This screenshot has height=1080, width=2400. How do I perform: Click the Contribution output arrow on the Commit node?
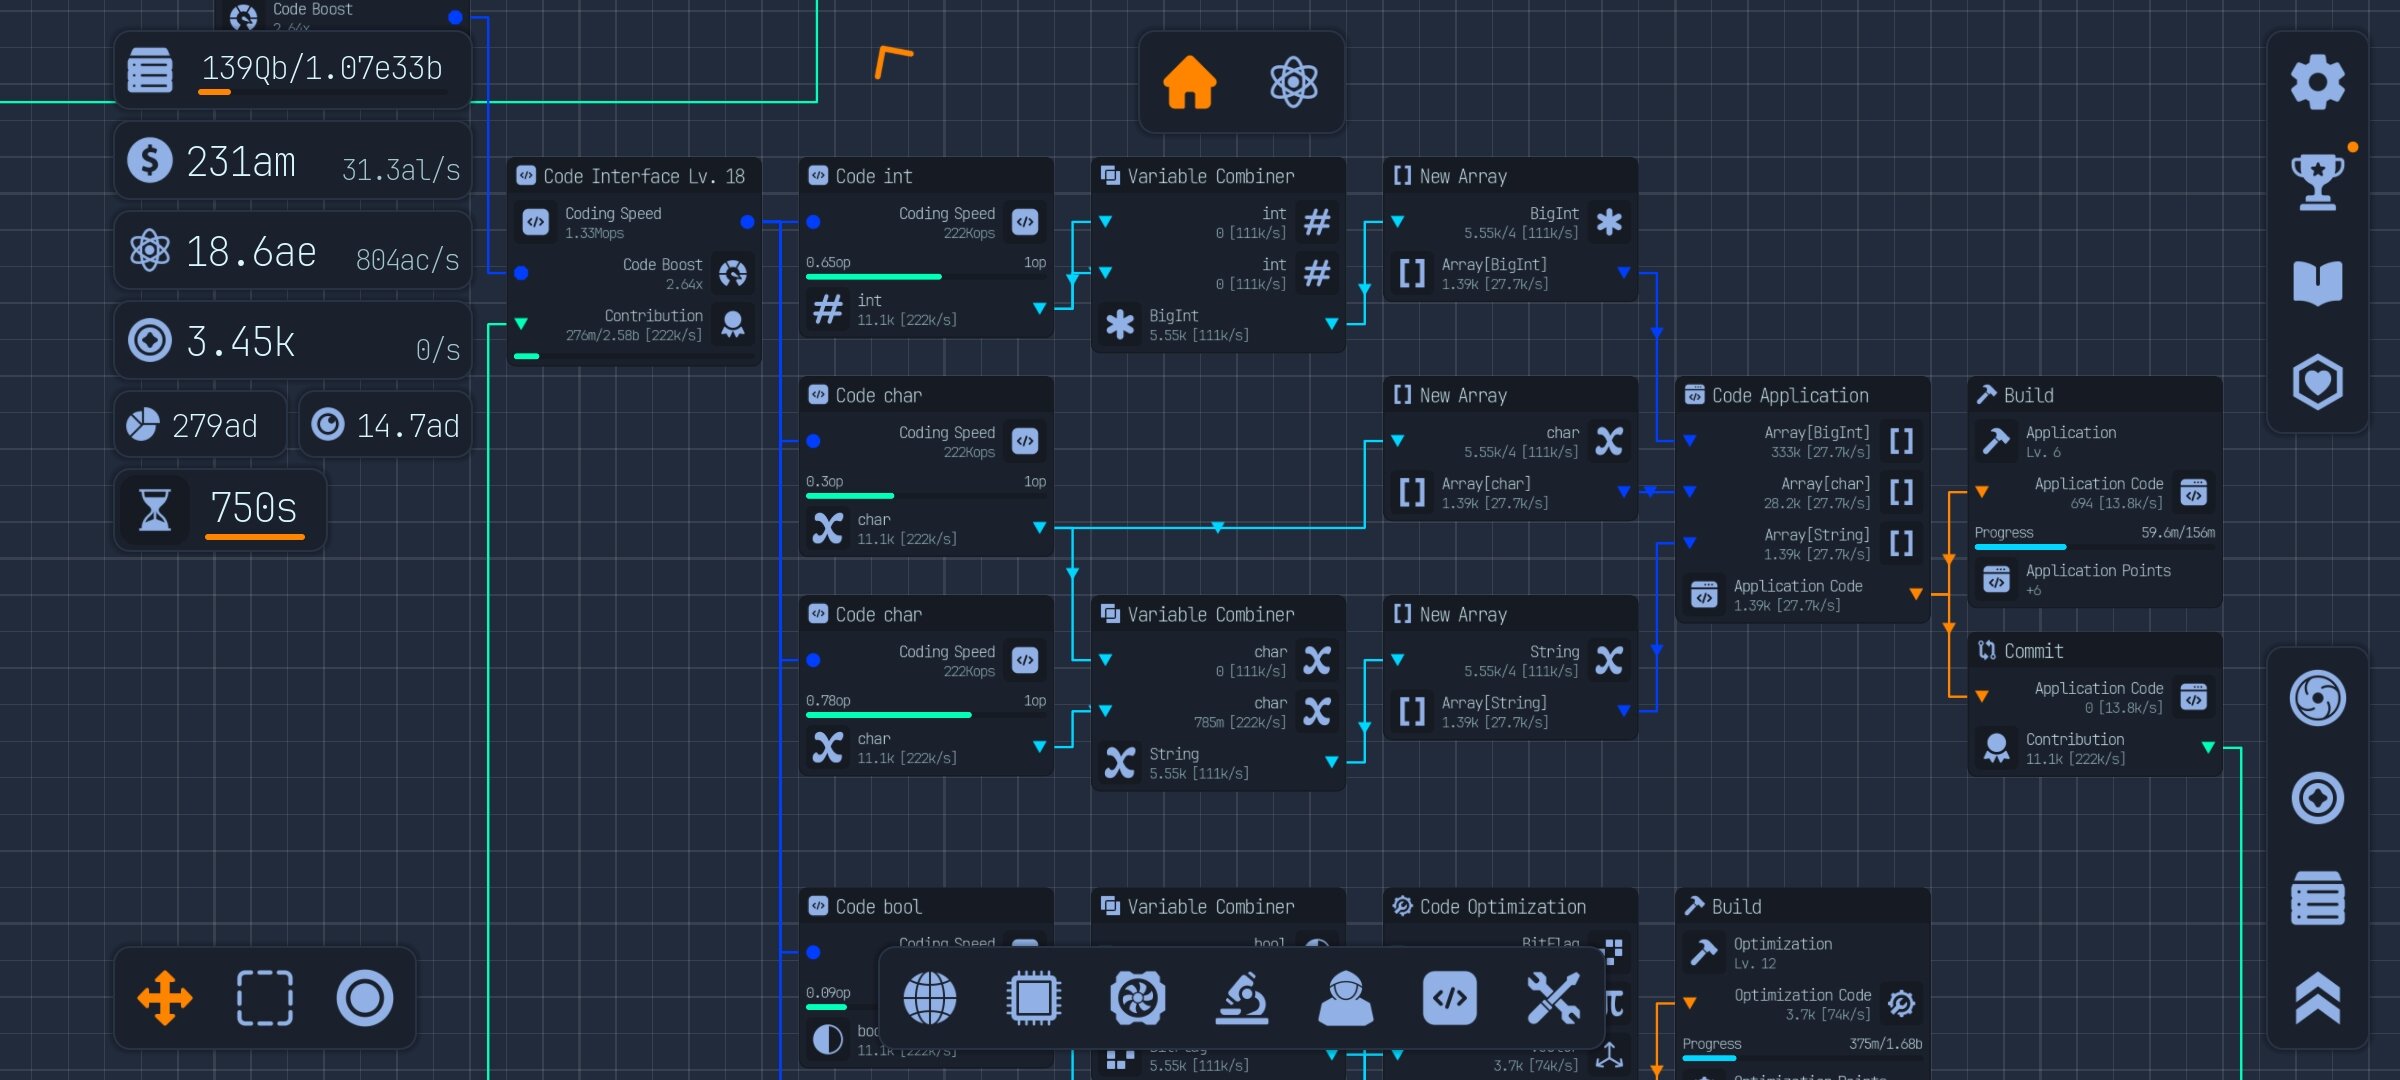pos(2208,748)
